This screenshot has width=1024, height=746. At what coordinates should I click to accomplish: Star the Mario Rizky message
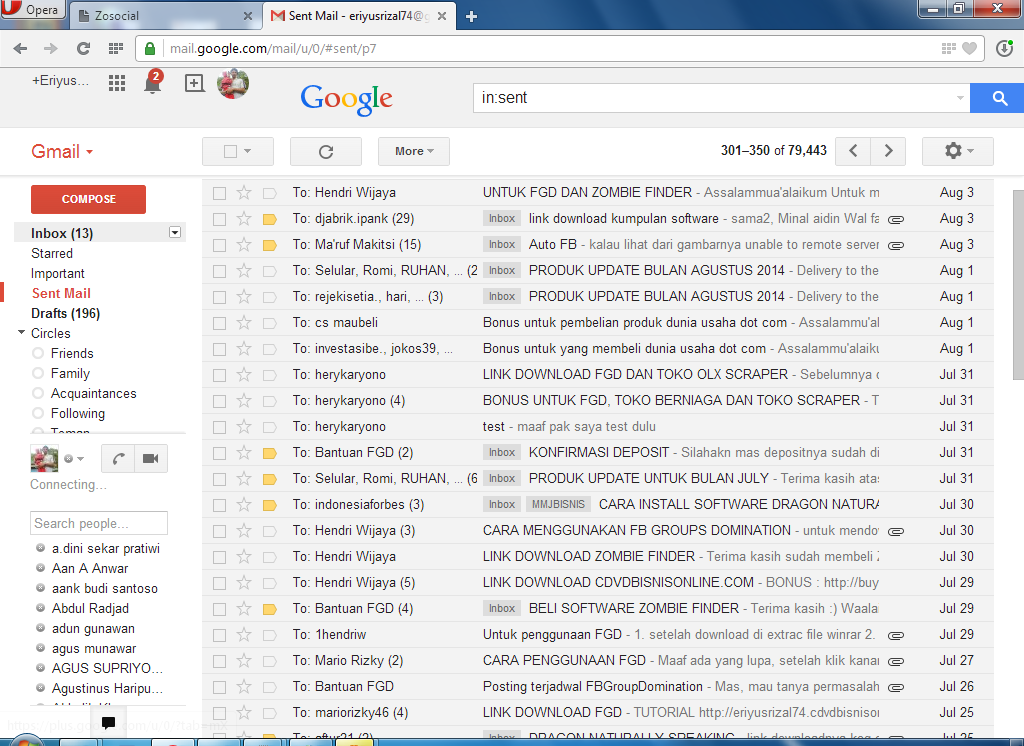244,660
